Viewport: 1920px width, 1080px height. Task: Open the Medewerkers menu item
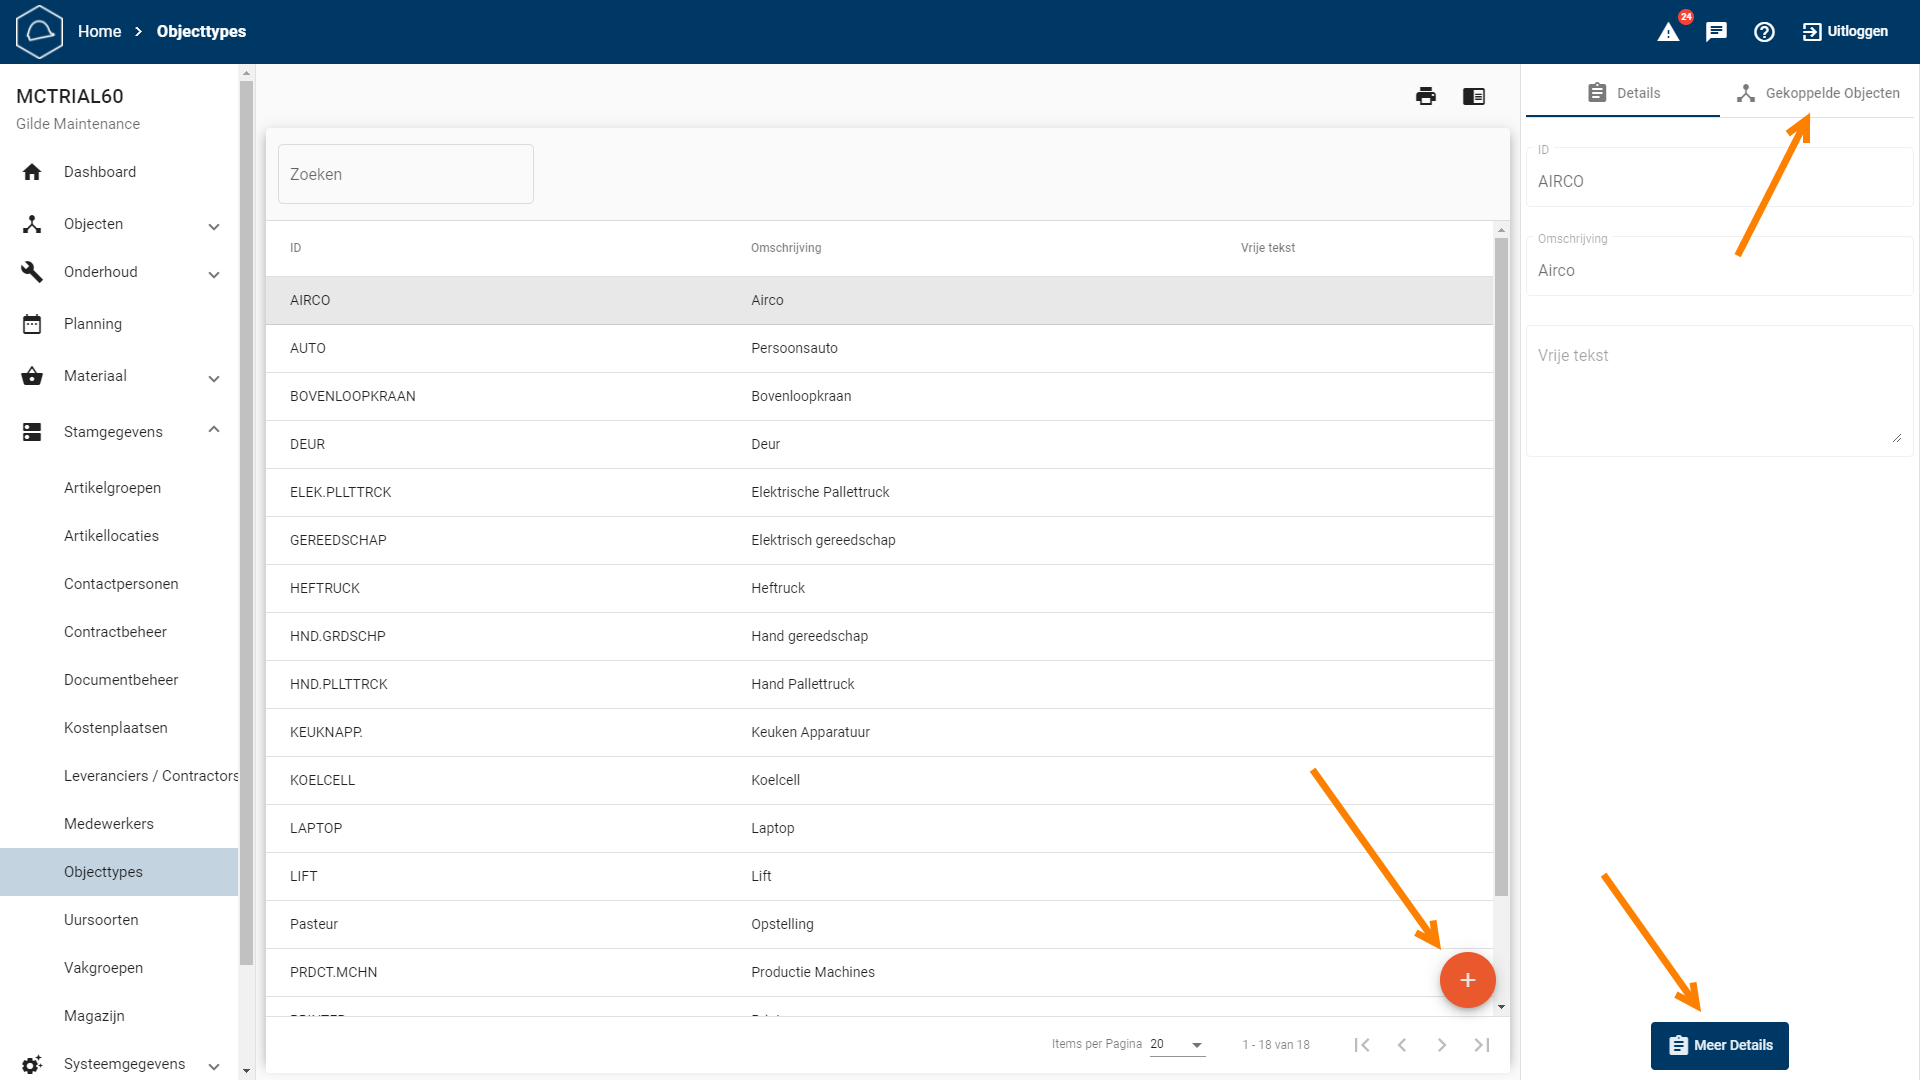(x=109, y=824)
